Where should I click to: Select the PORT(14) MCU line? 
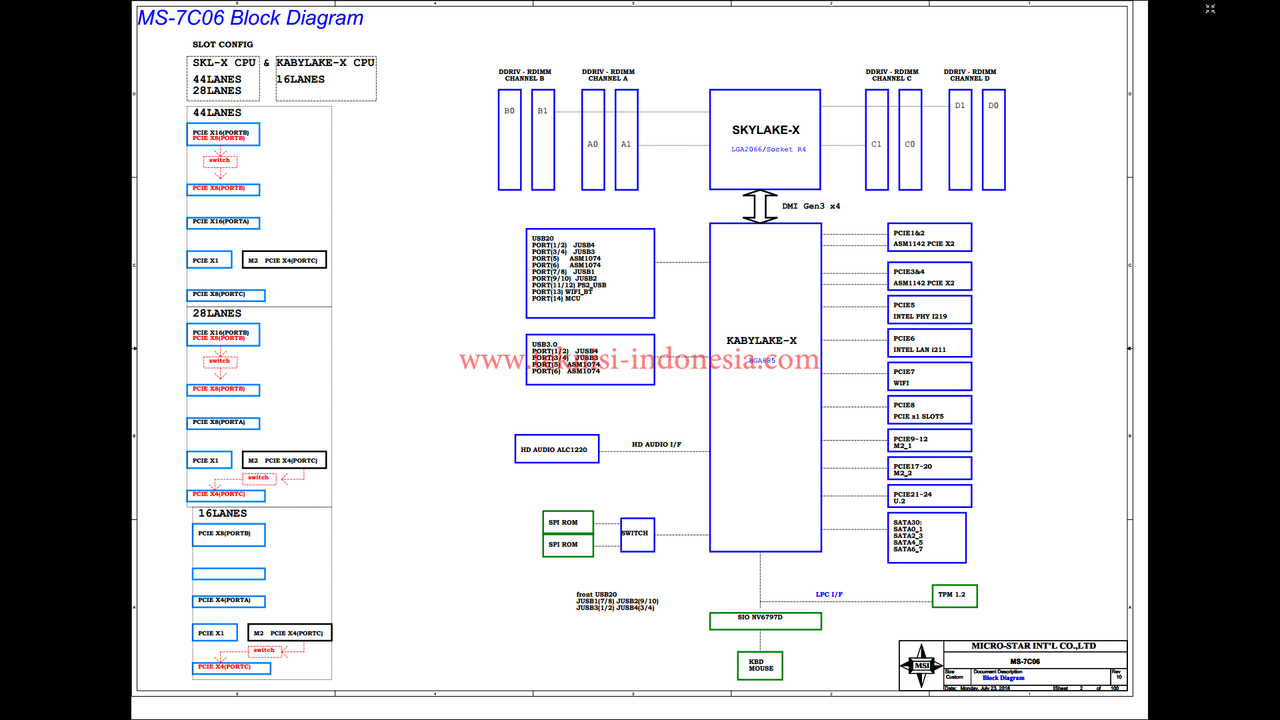[x=556, y=299]
